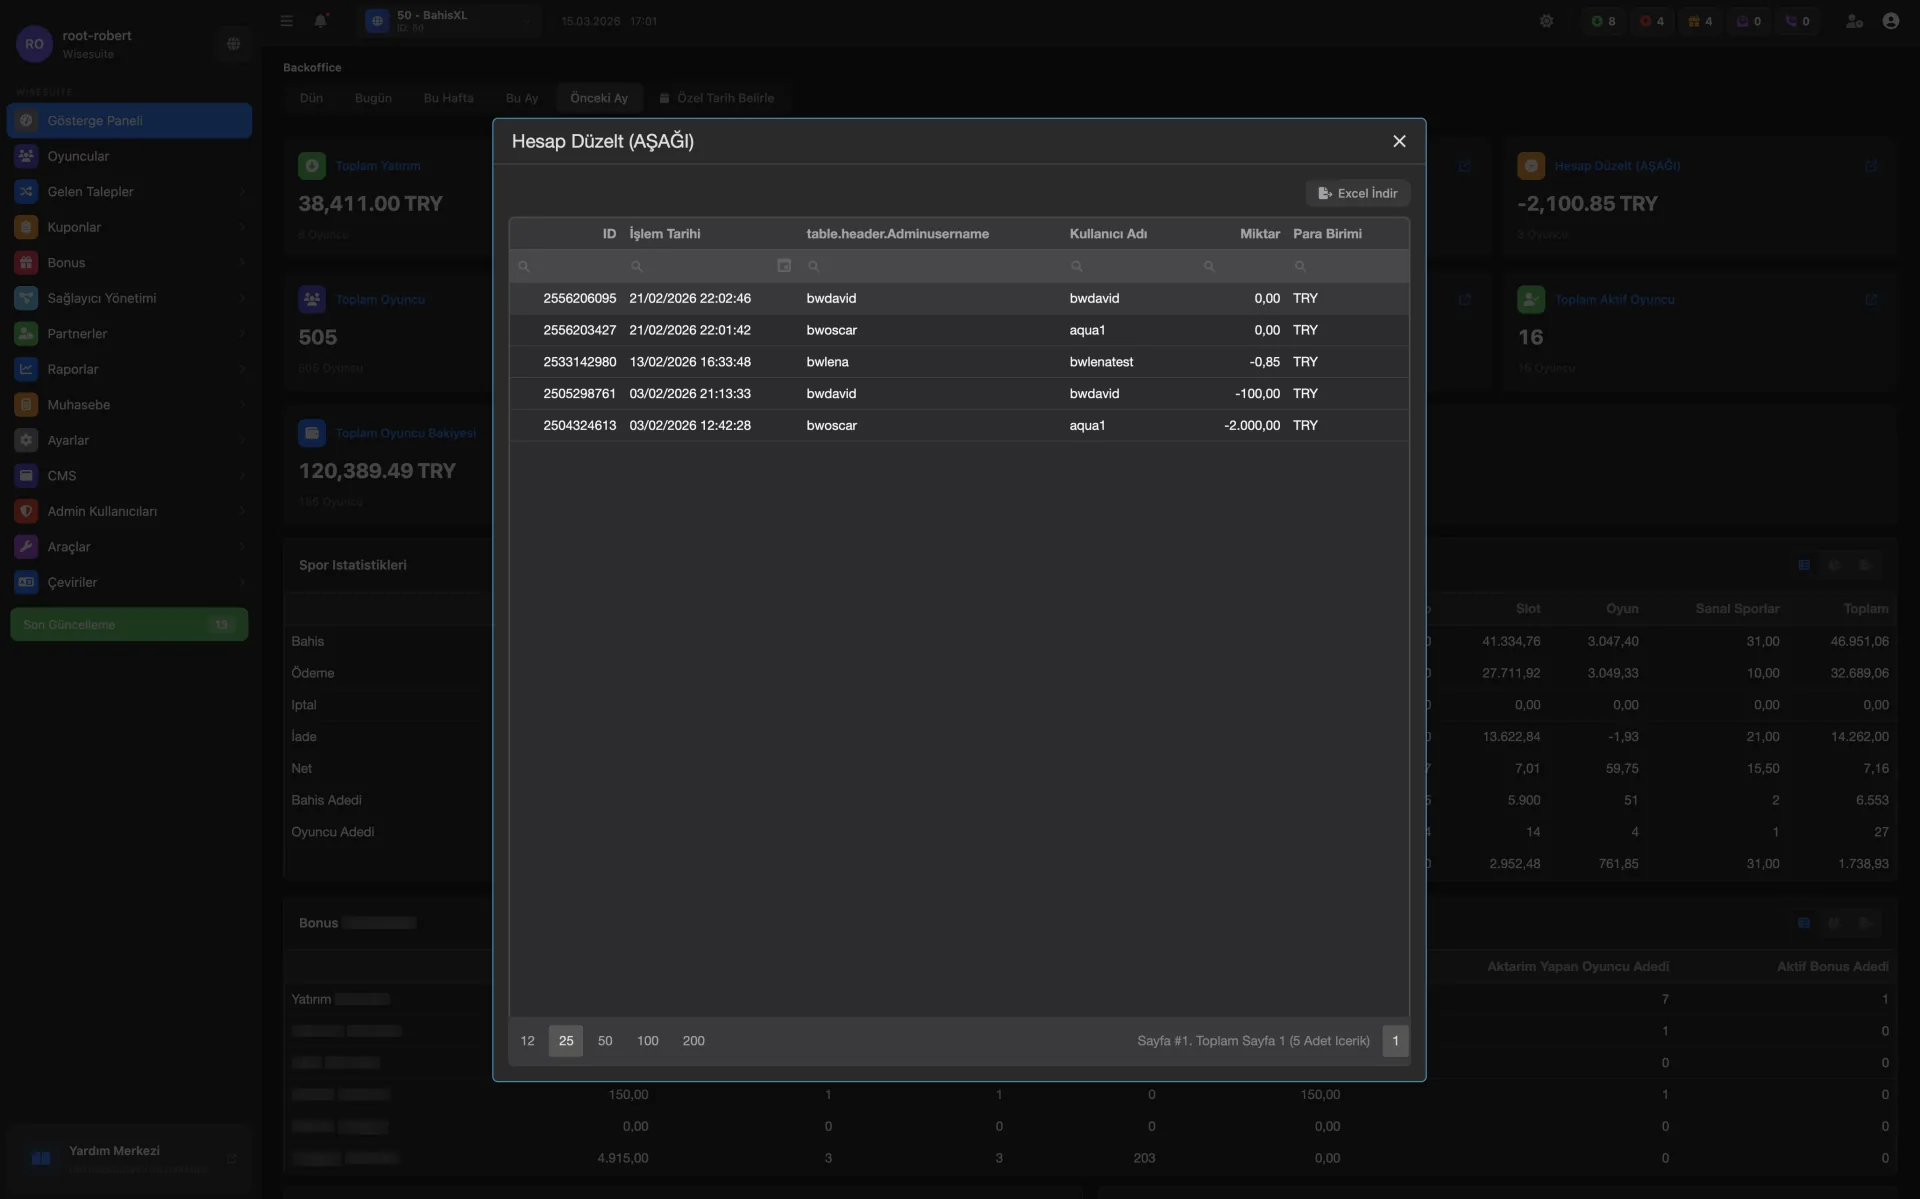Toggle the sidebar collapse control
Screen dimensions: 1920x1199
coord(286,20)
